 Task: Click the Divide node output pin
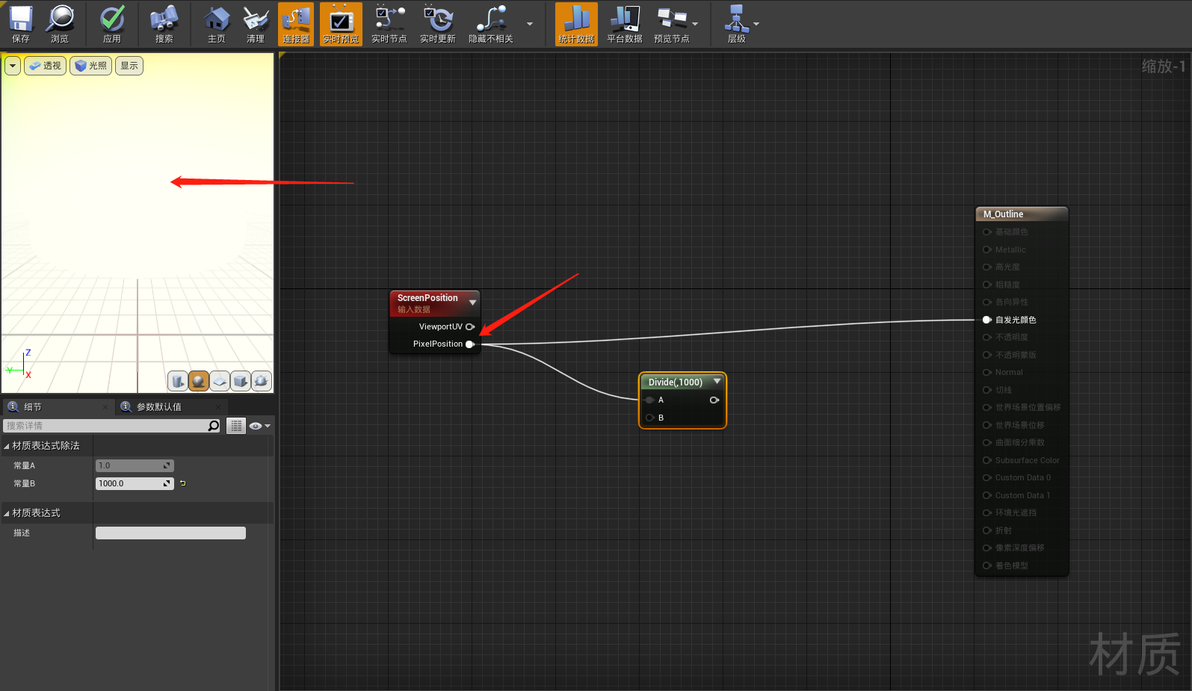(714, 400)
